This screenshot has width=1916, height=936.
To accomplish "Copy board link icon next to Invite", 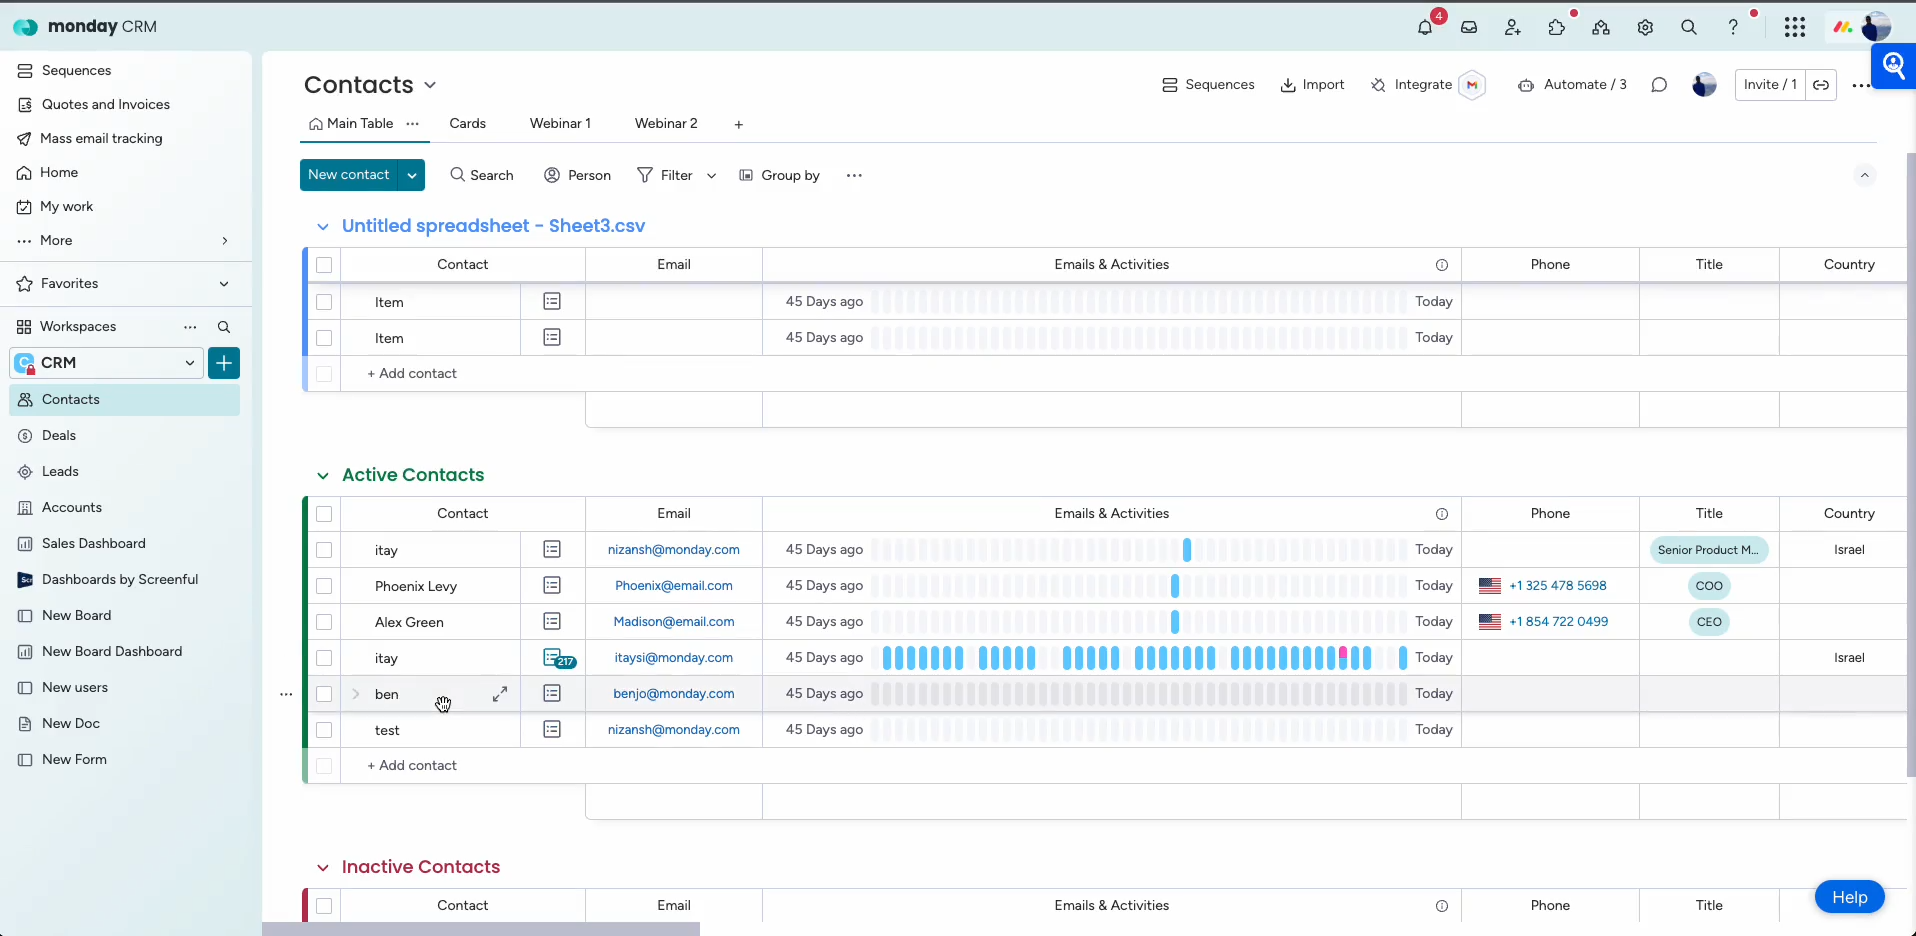I will click(1821, 85).
